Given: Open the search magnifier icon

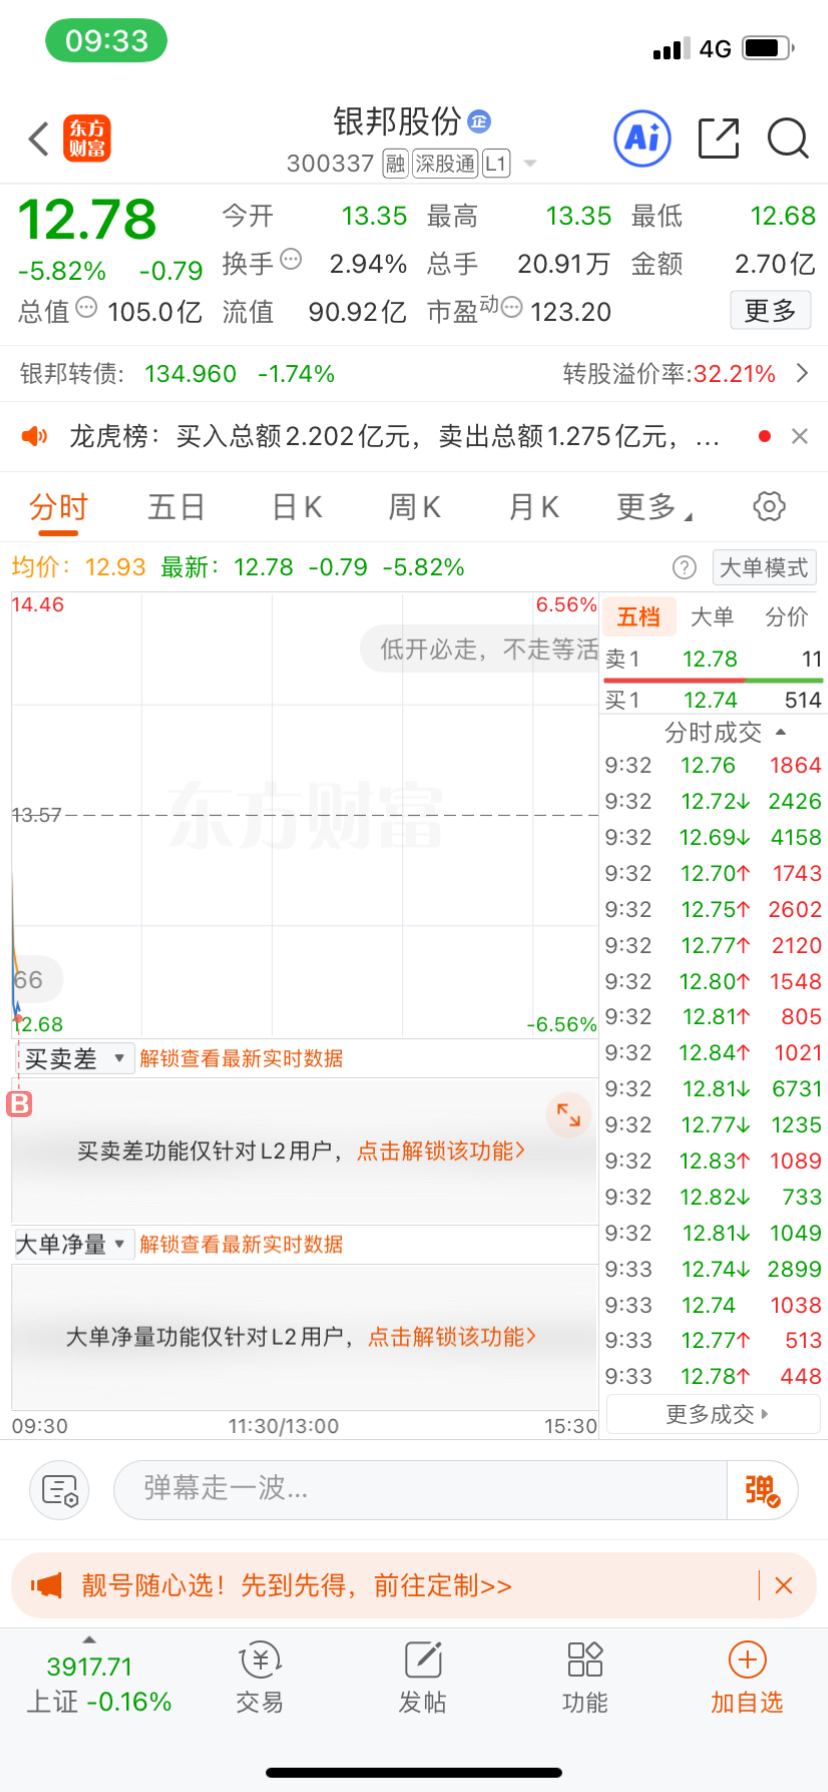Looking at the screenshot, I should (788, 138).
